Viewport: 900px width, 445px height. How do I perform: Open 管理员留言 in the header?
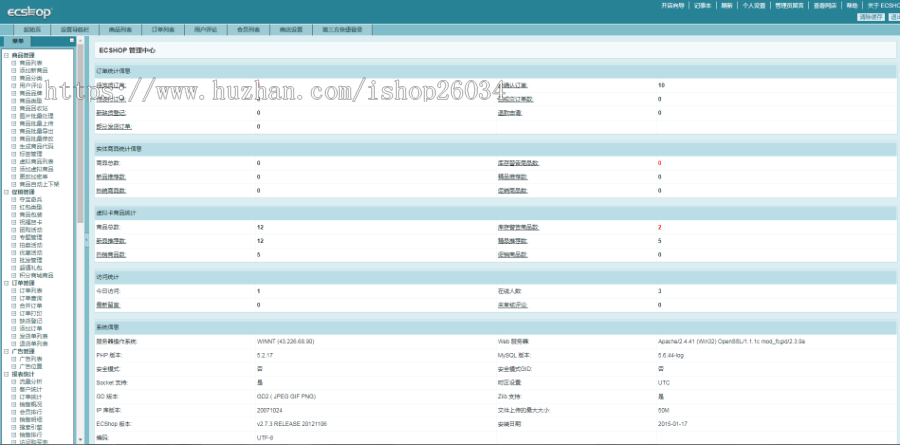click(789, 5)
